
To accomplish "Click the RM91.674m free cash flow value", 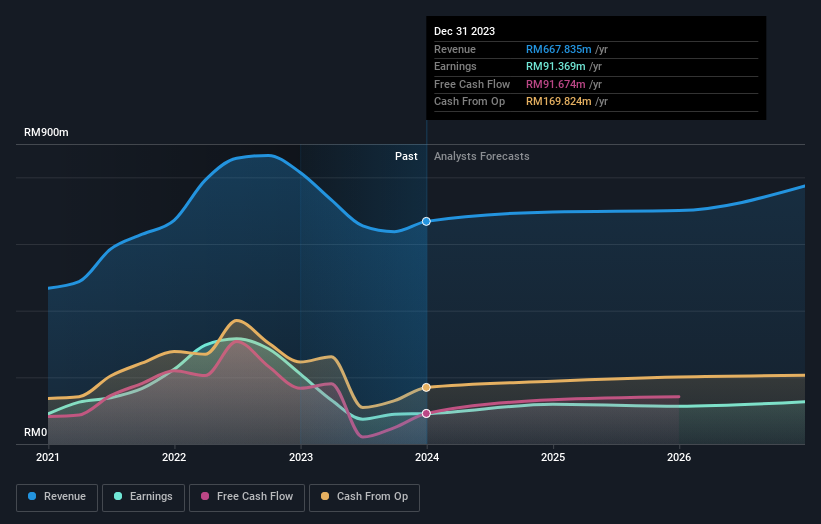I will click(x=556, y=84).
